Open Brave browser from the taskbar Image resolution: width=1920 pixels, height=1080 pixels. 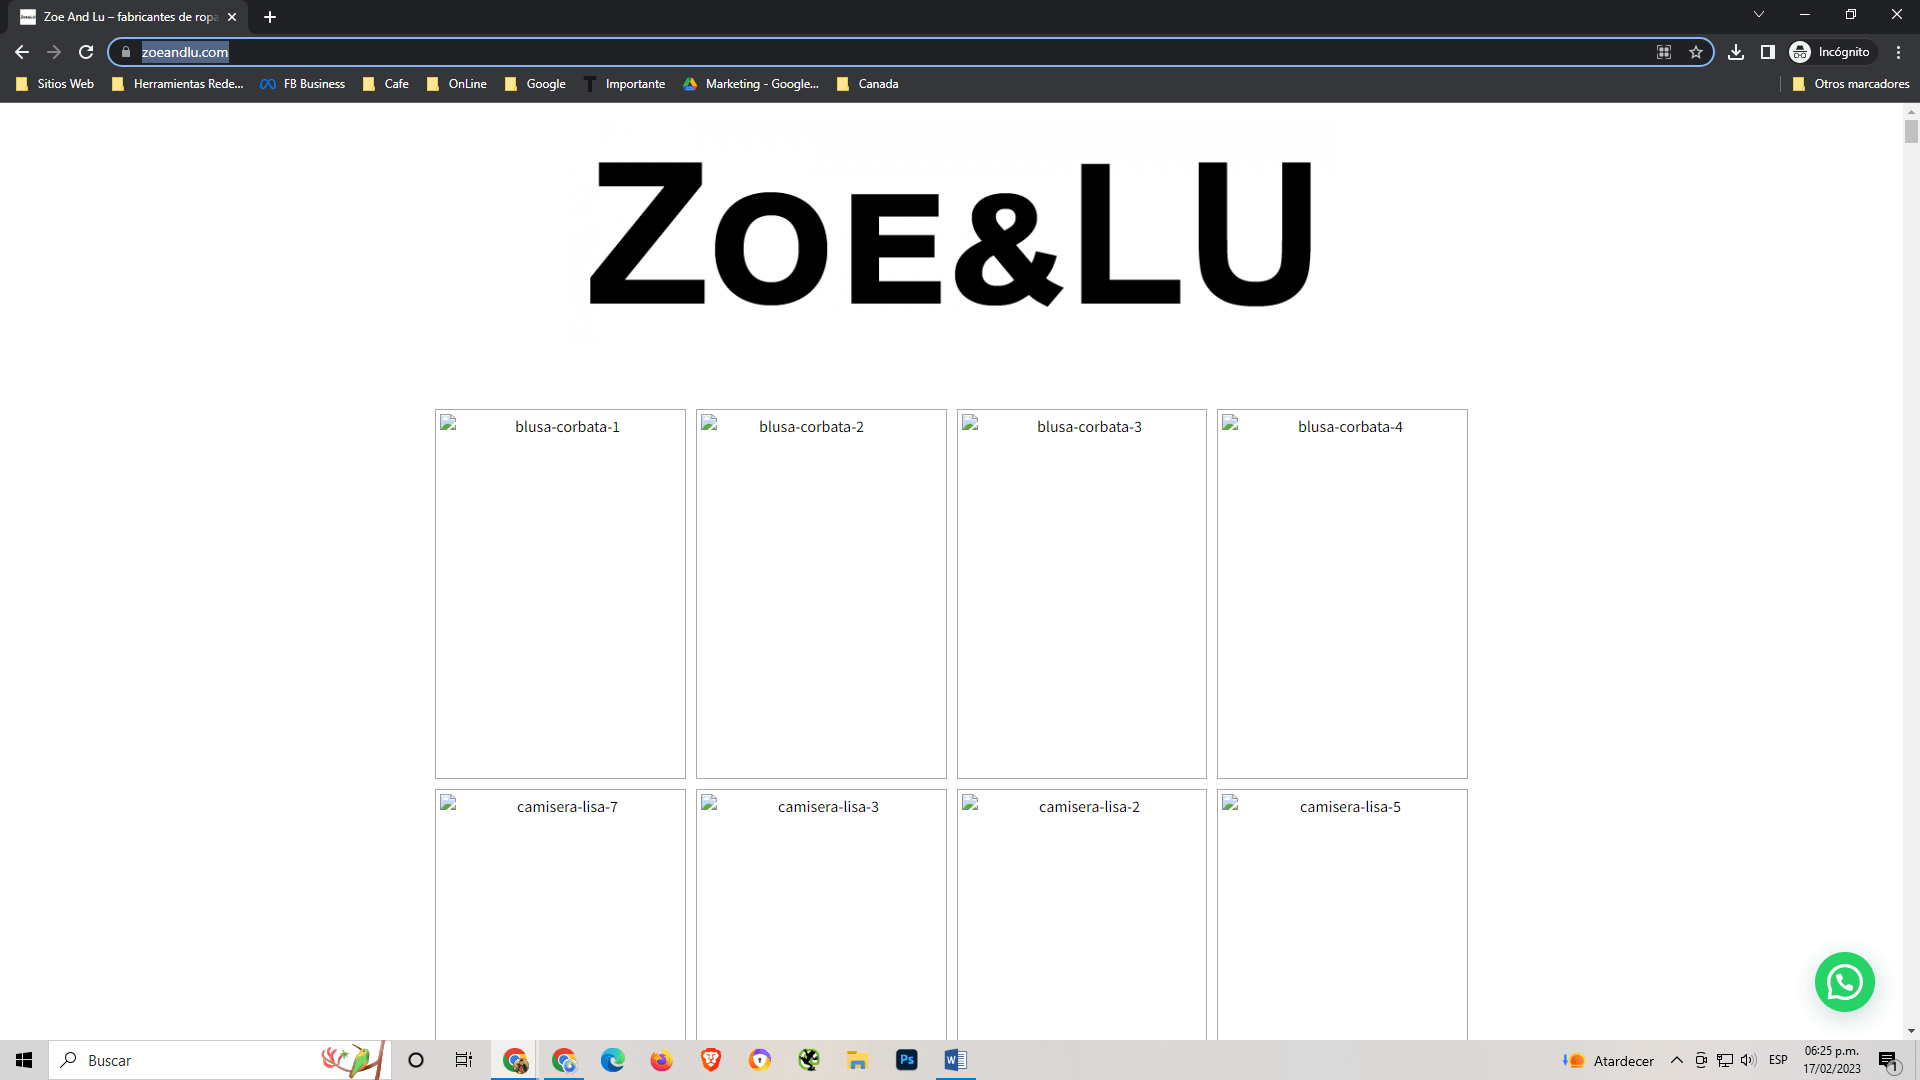click(711, 1060)
